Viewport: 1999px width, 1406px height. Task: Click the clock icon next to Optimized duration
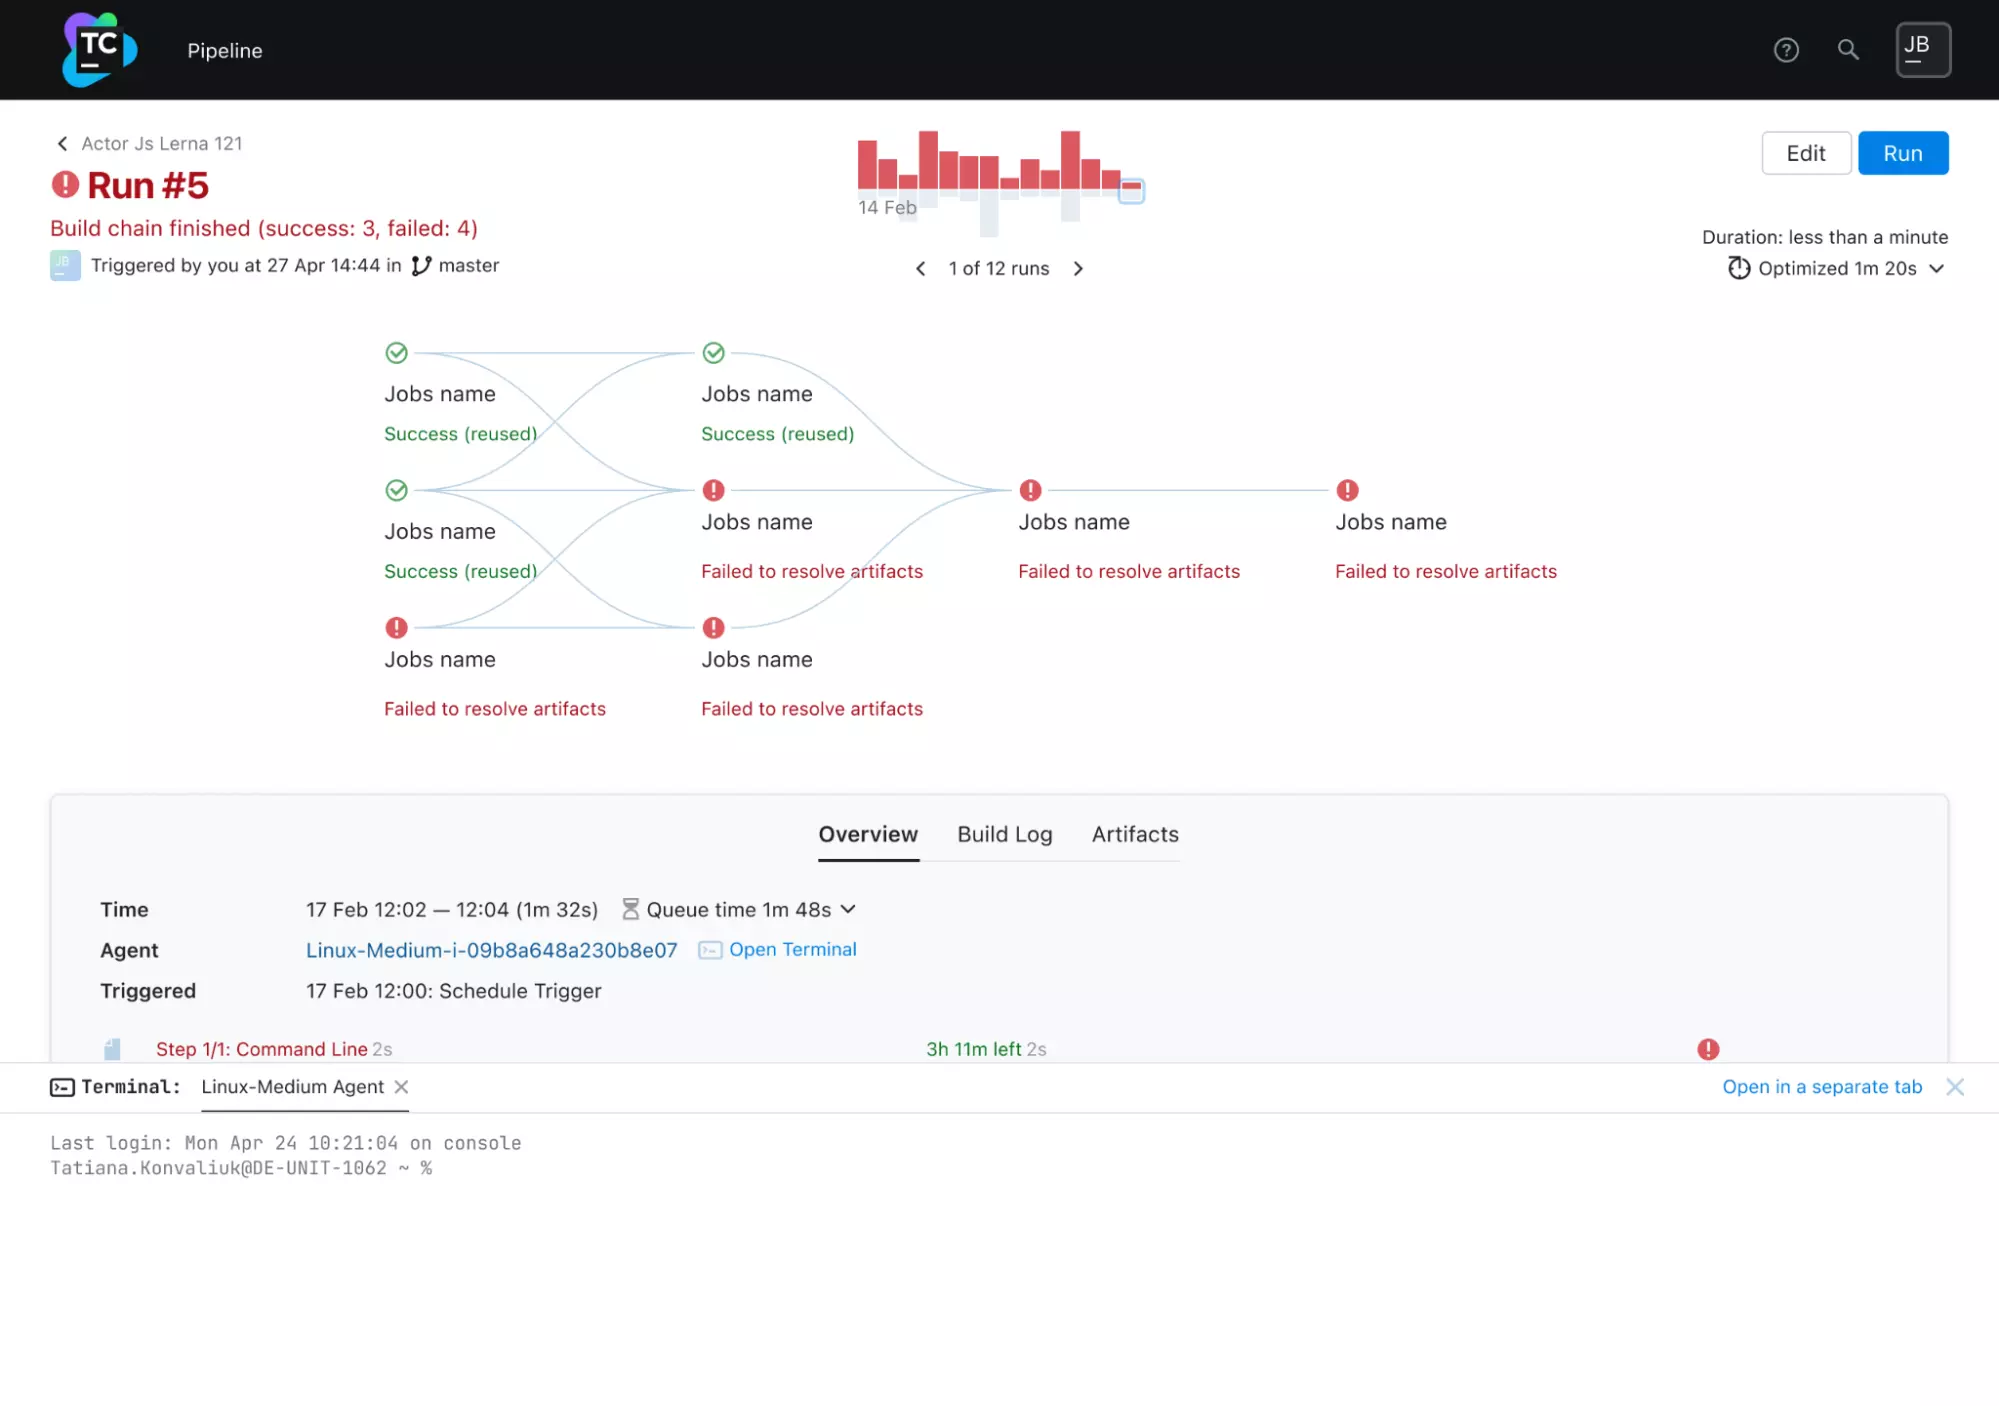click(x=1737, y=268)
